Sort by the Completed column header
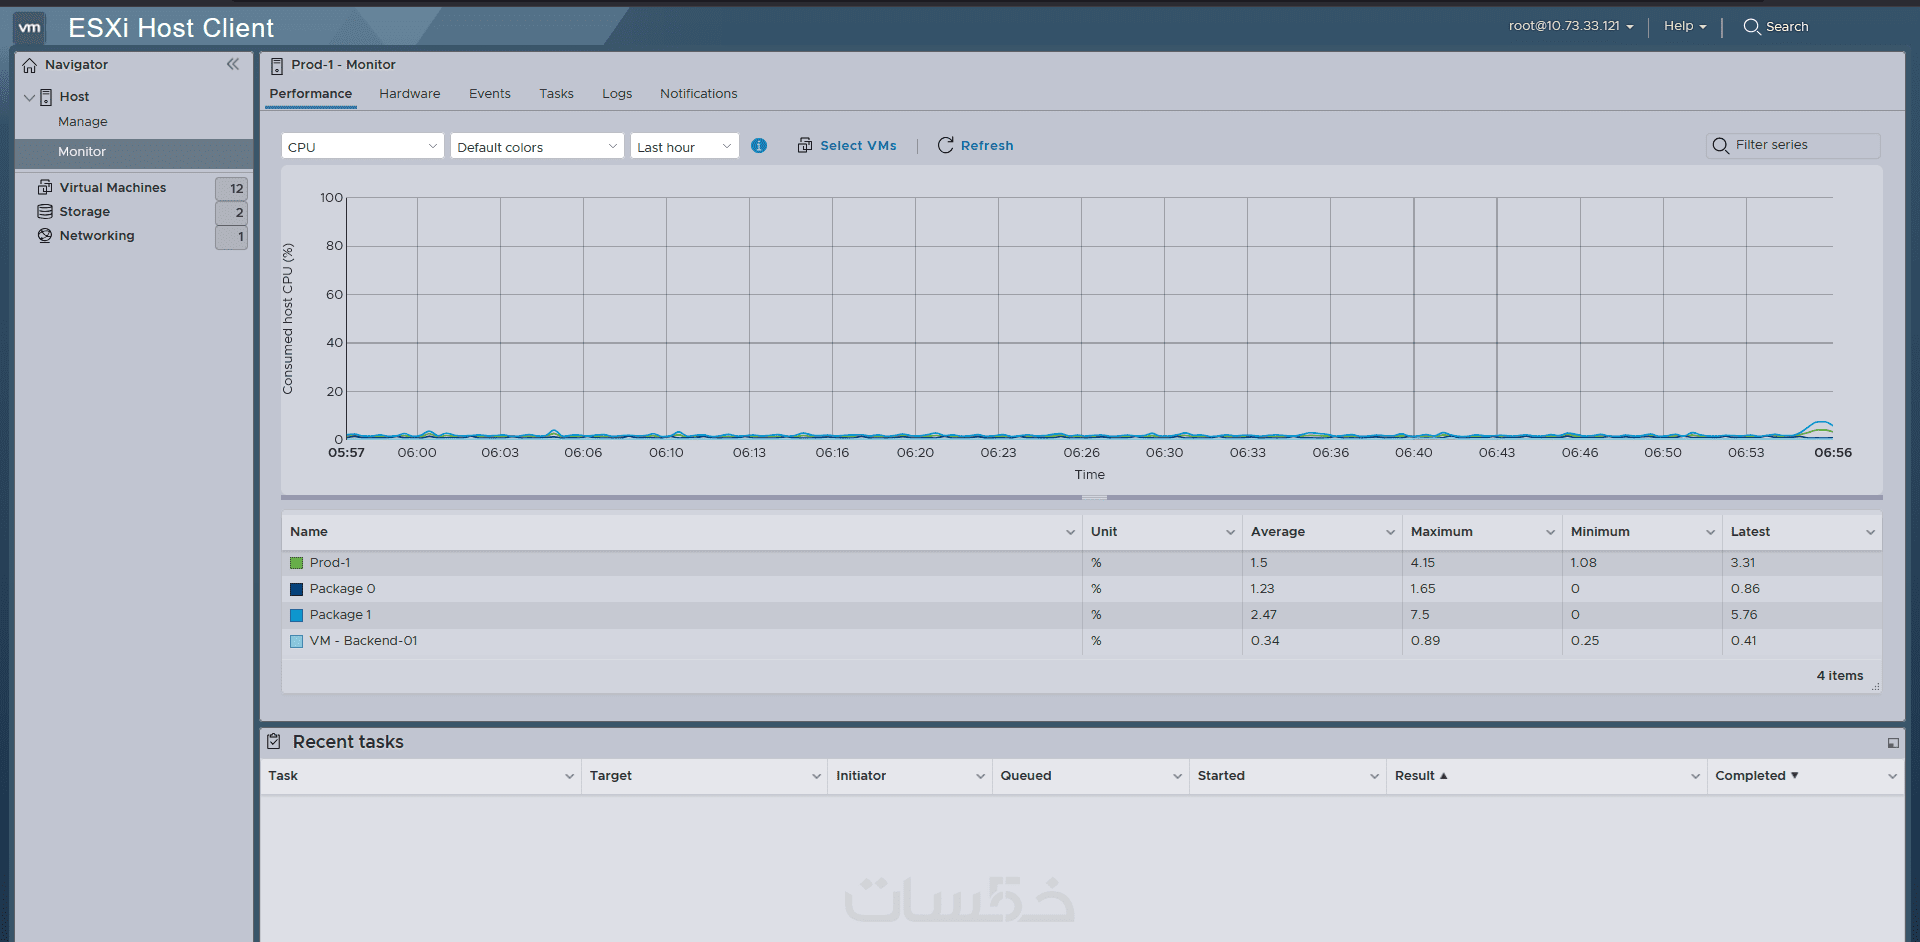1920x942 pixels. click(1750, 776)
